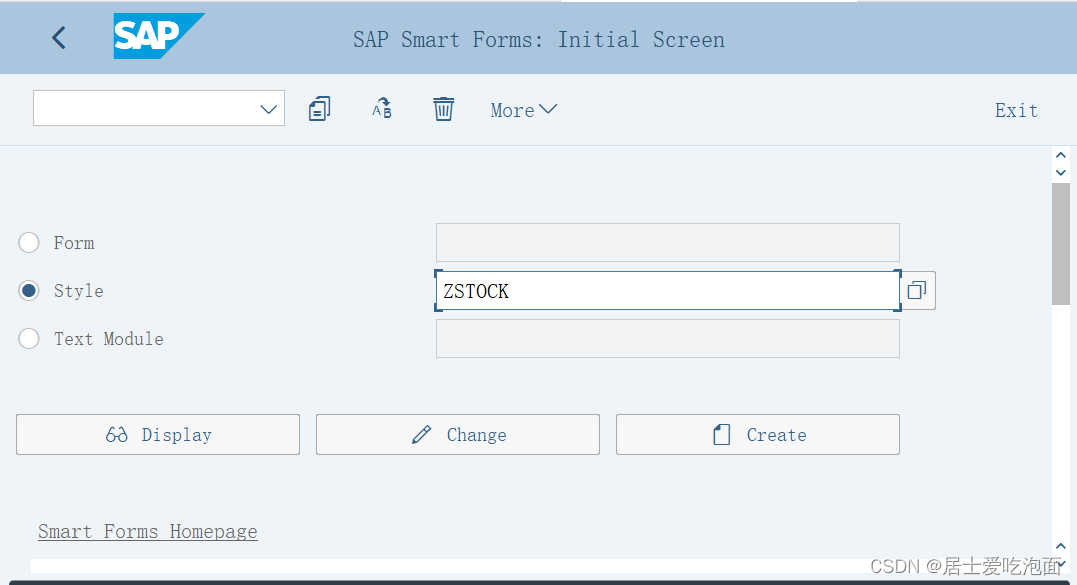The width and height of the screenshot is (1077, 585).
Task: Click the Display button
Action: pyautogui.click(x=158, y=435)
